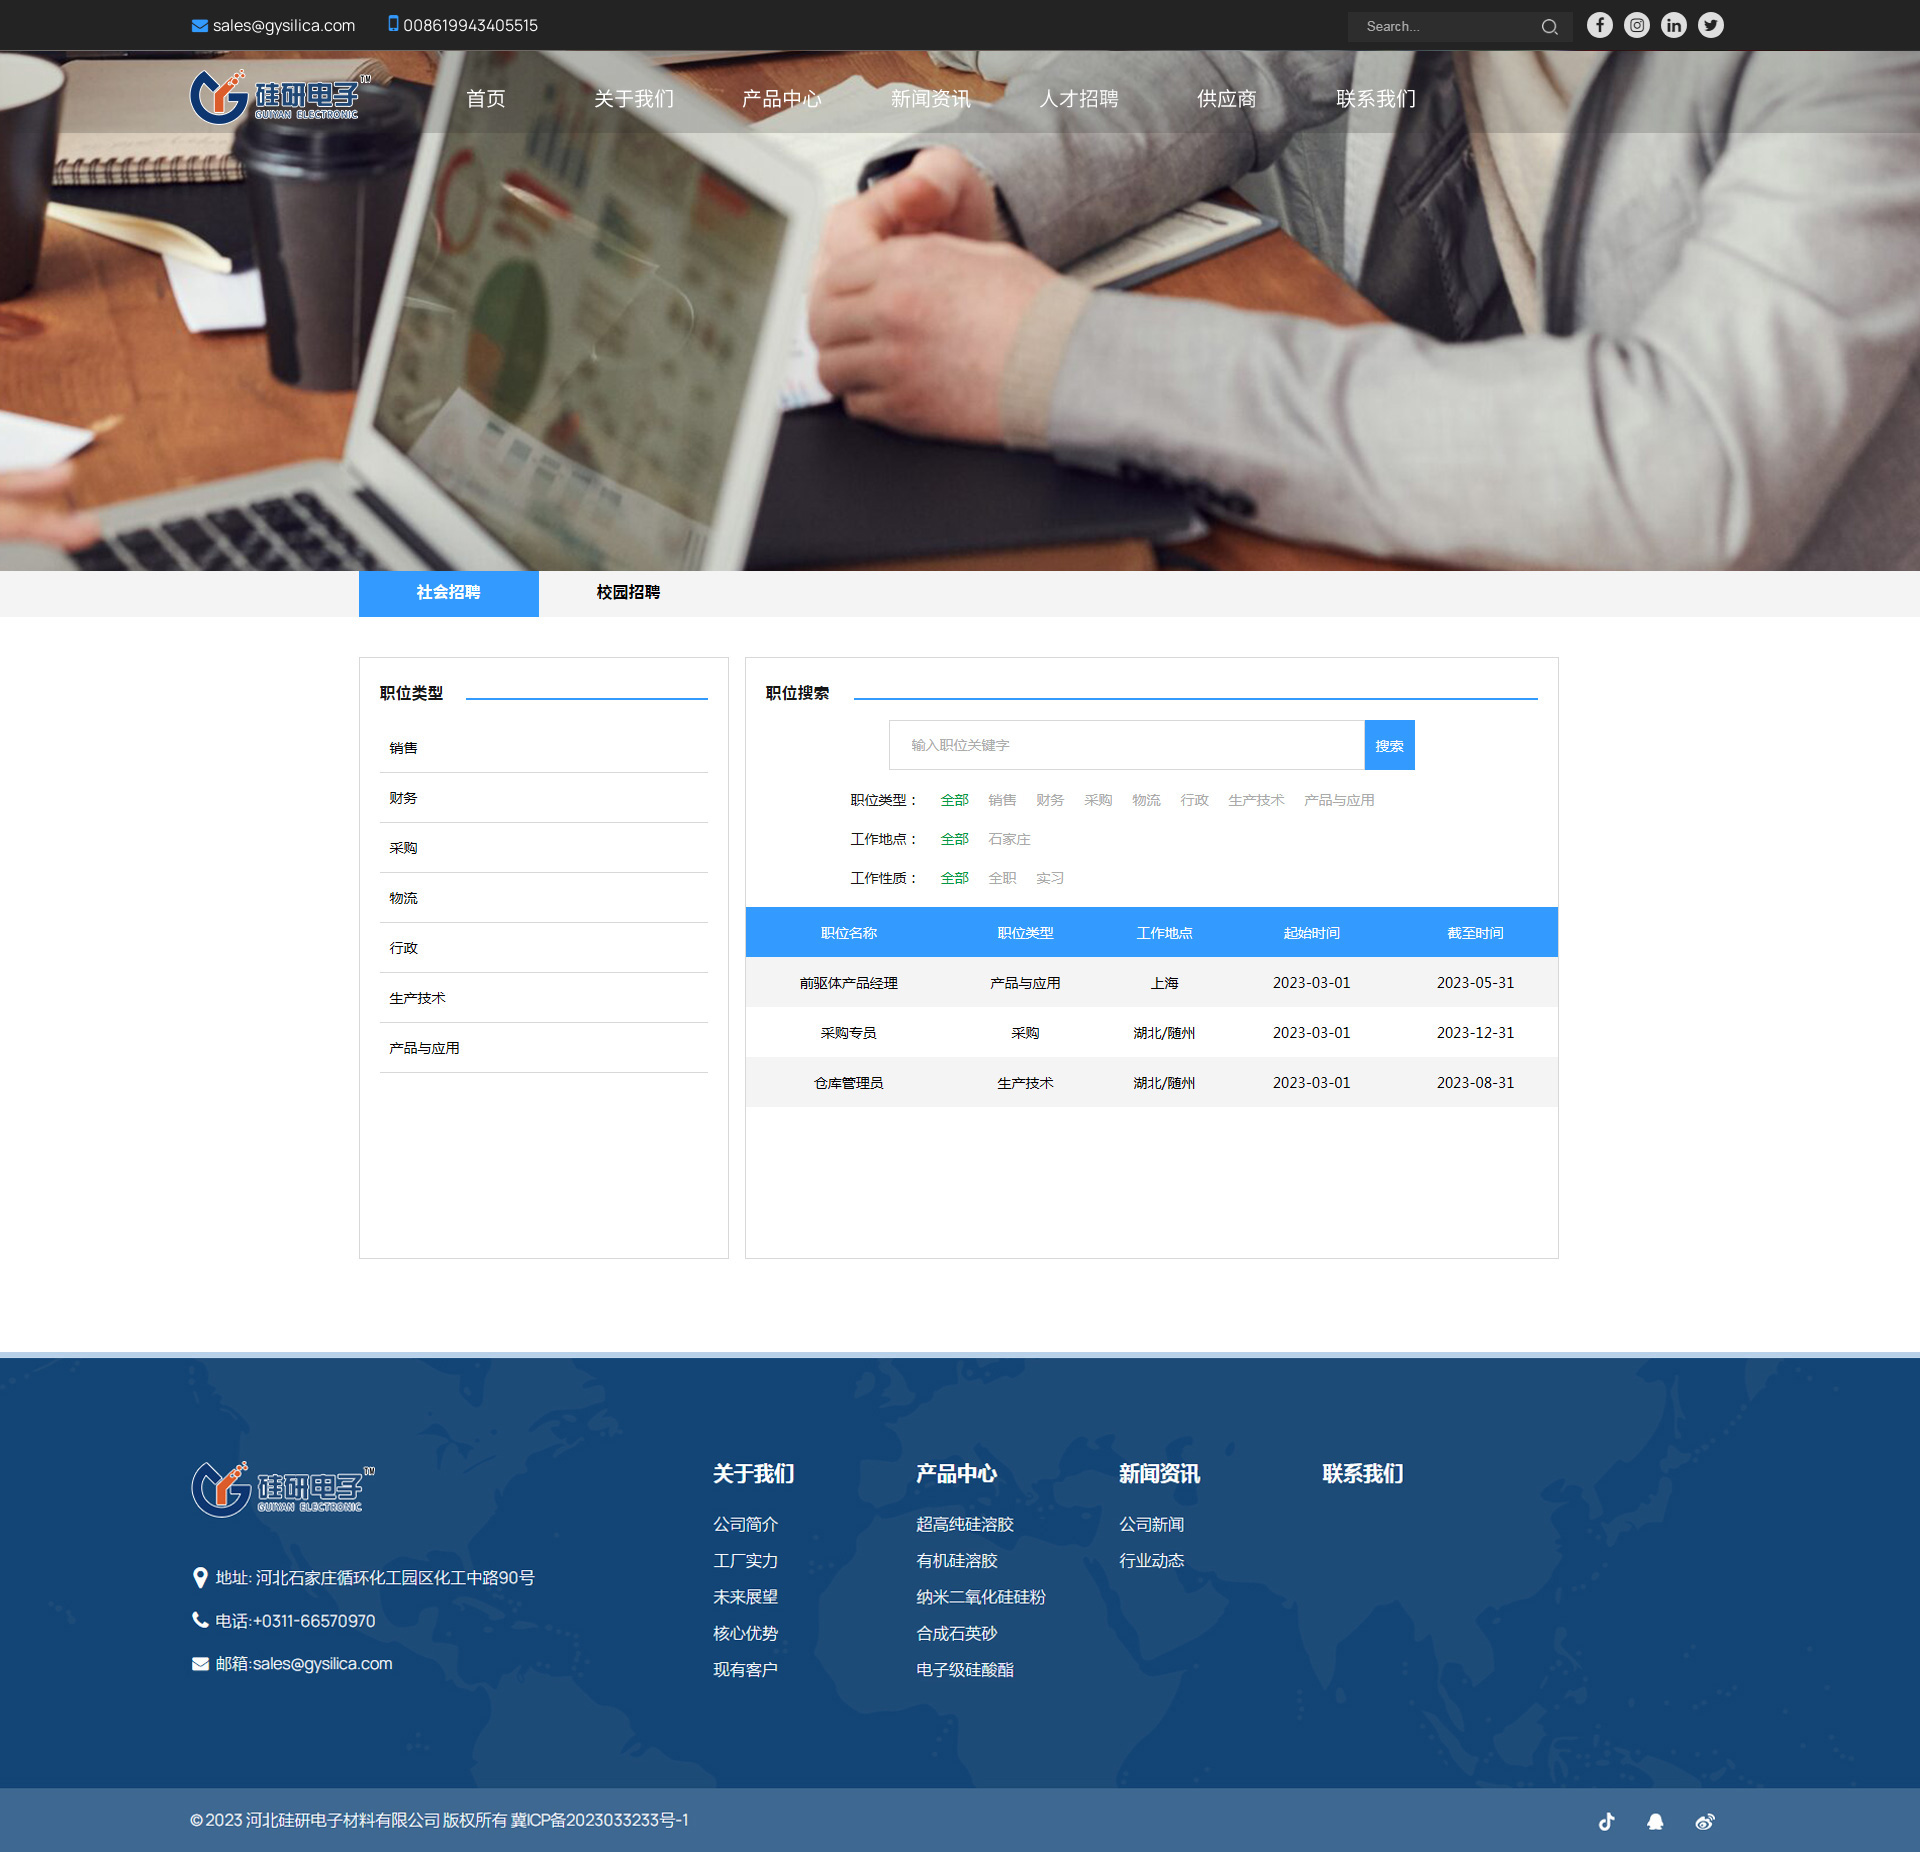Click the 截至时间 column header
Image resolution: width=1920 pixels, height=1852 pixels.
coord(1475,933)
